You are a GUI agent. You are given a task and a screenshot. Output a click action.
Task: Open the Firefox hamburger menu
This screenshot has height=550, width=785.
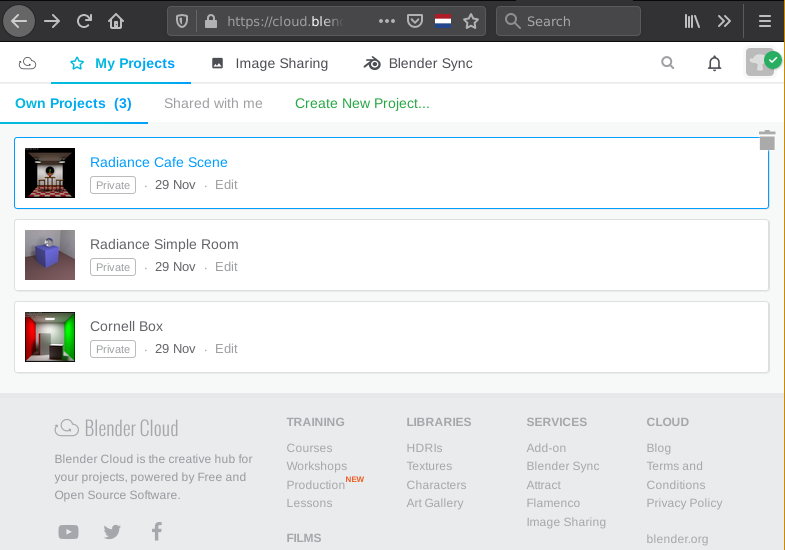point(764,21)
